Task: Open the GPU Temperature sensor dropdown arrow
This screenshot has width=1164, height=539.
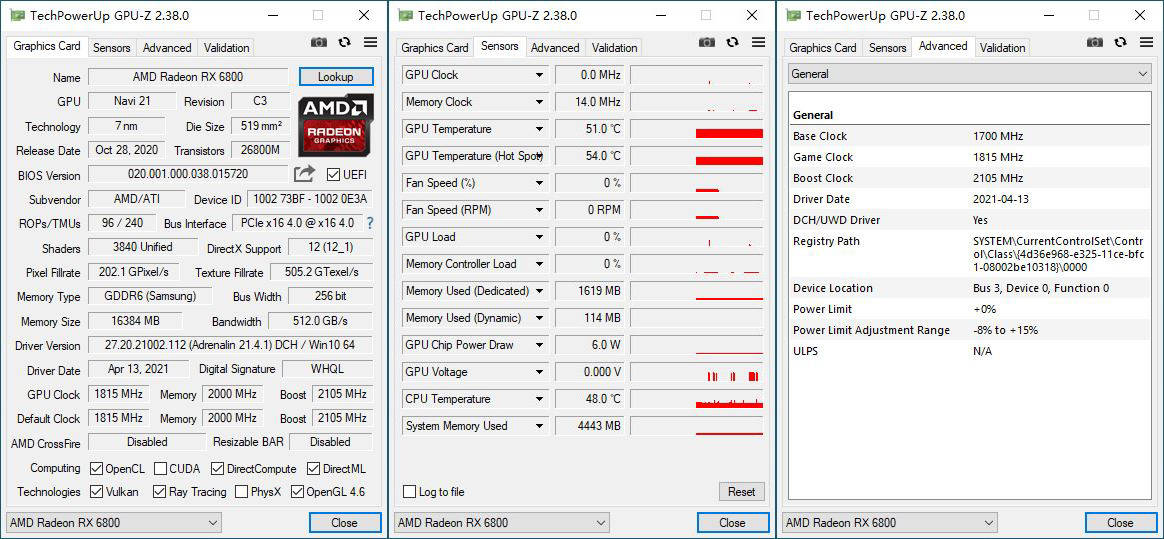Action: [x=540, y=129]
